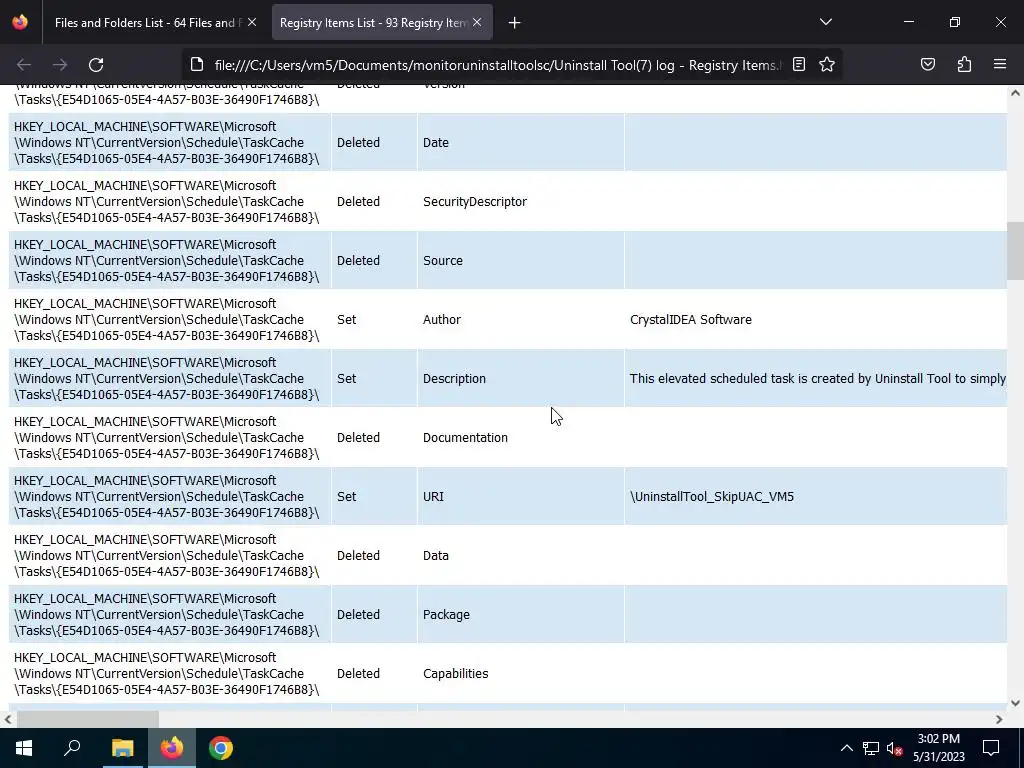Close the Files and Folders List tab
Image resolution: width=1024 pixels, height=768 pixels.
tap(252, 22)
